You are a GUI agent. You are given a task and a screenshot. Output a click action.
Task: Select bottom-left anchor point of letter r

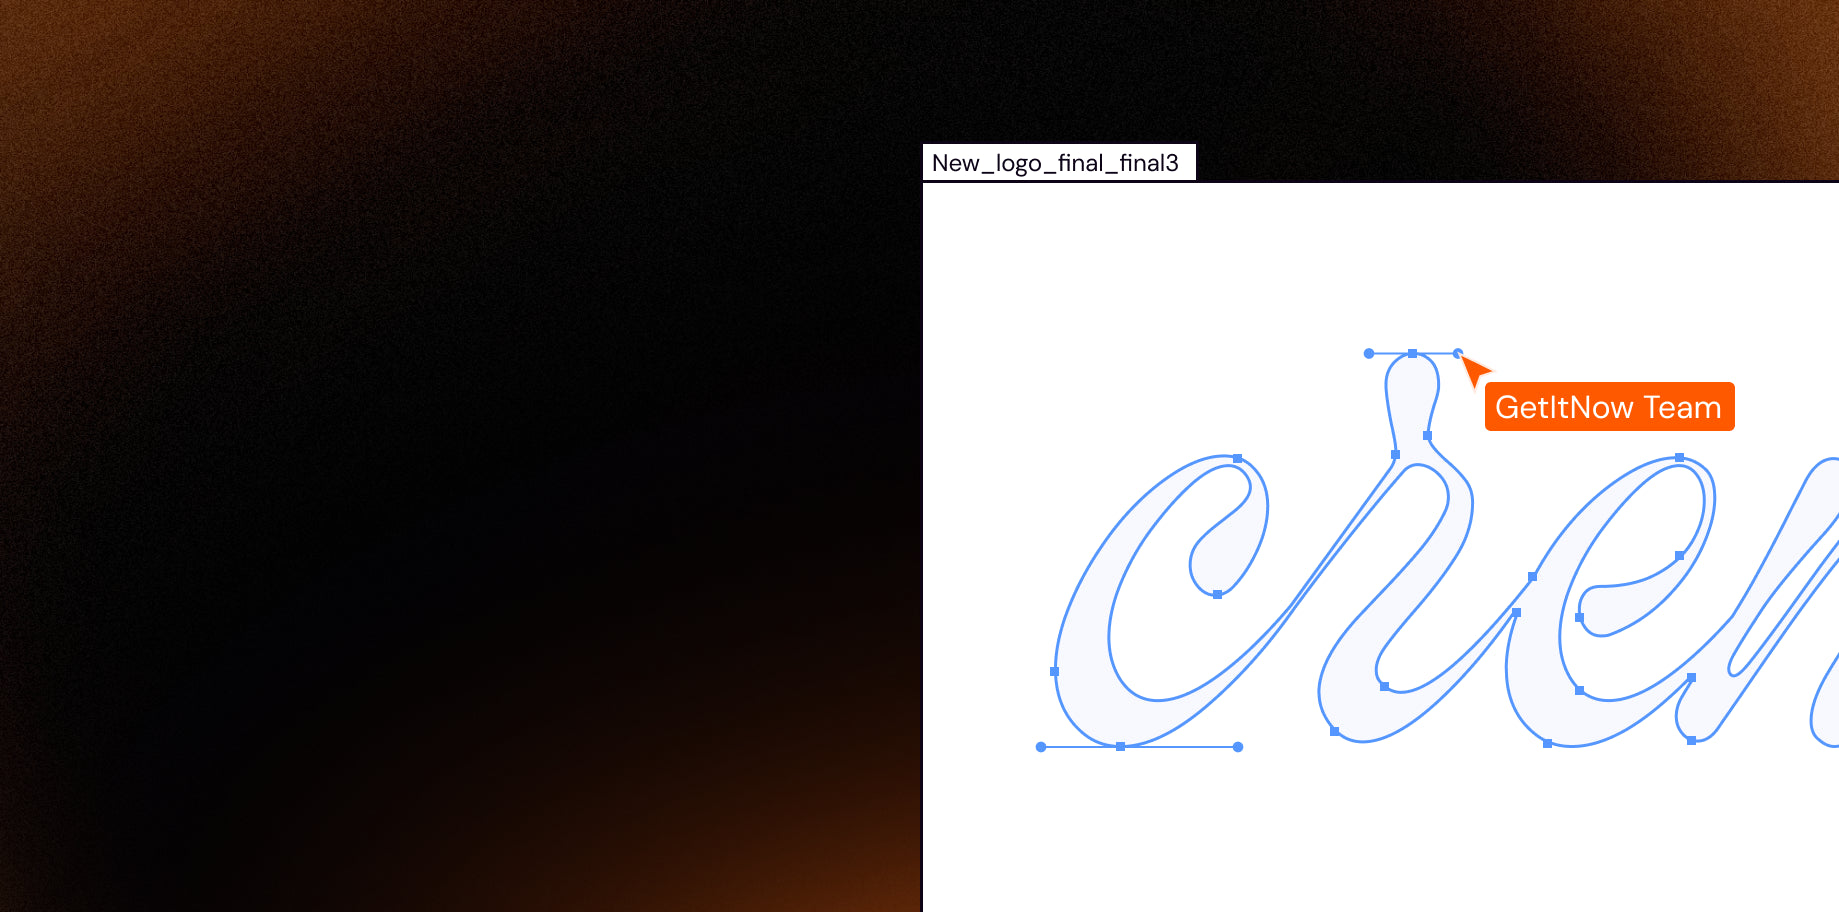point(1334,732)
